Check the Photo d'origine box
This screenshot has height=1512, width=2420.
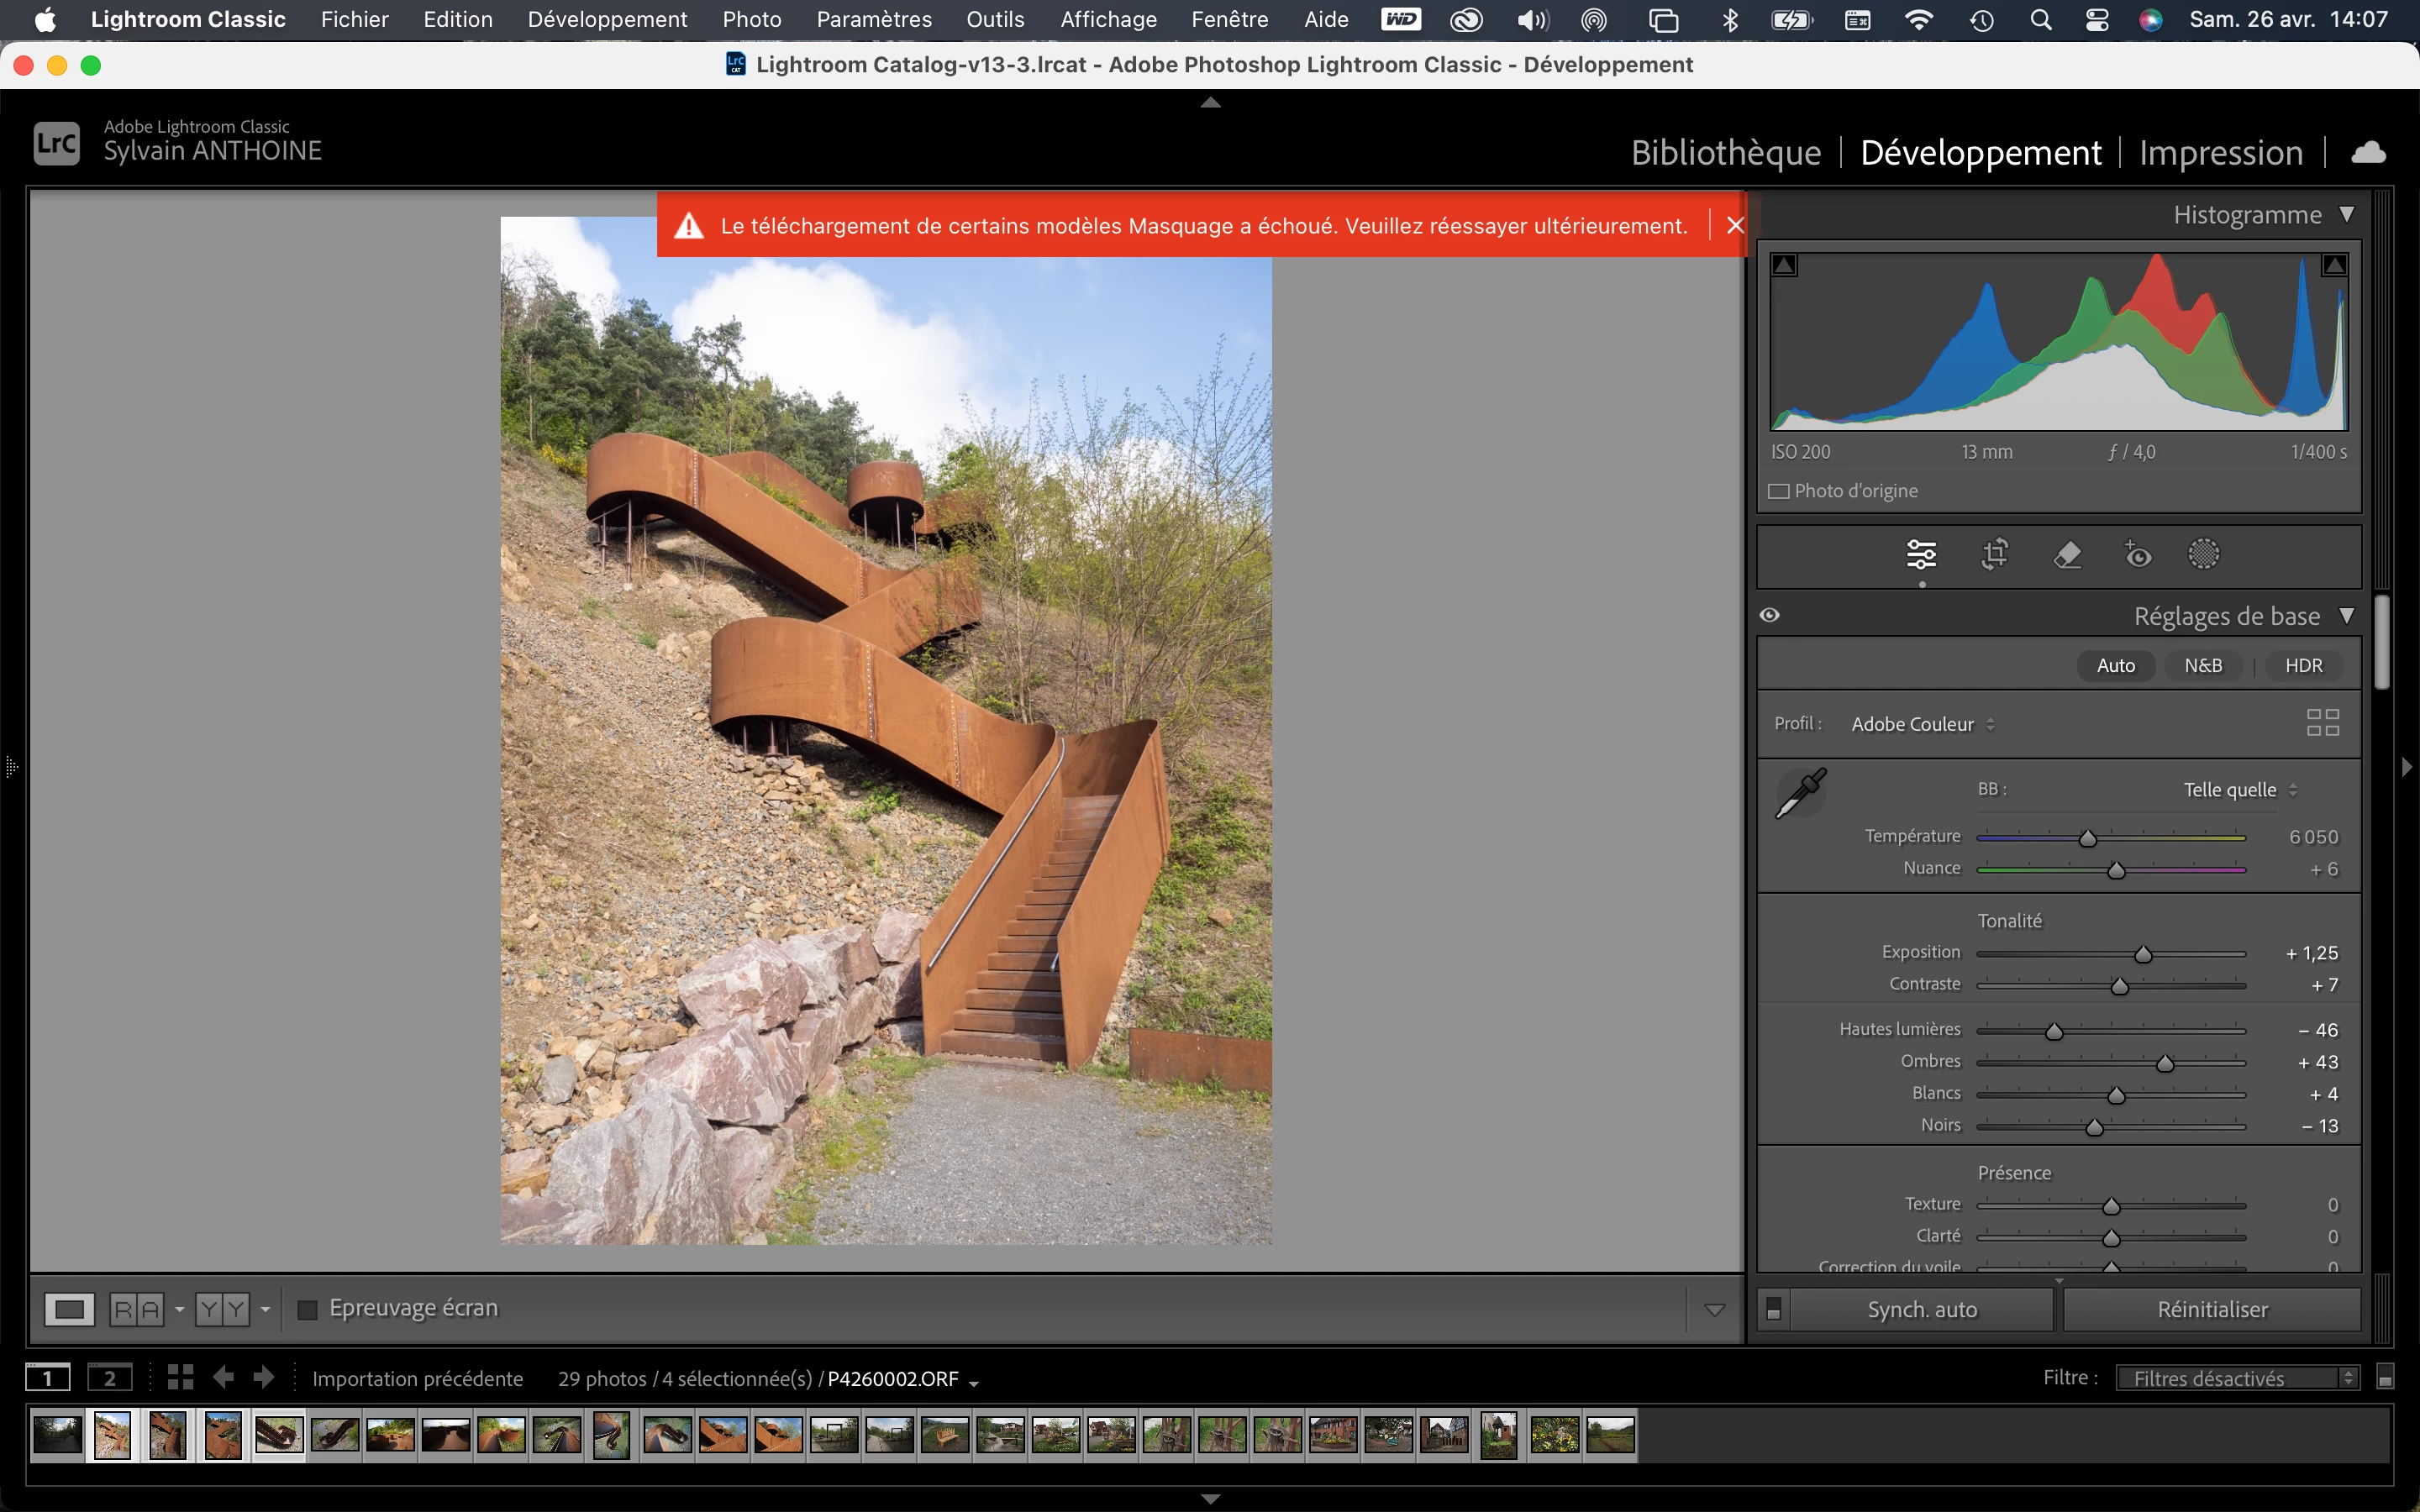click(1779, 491)
